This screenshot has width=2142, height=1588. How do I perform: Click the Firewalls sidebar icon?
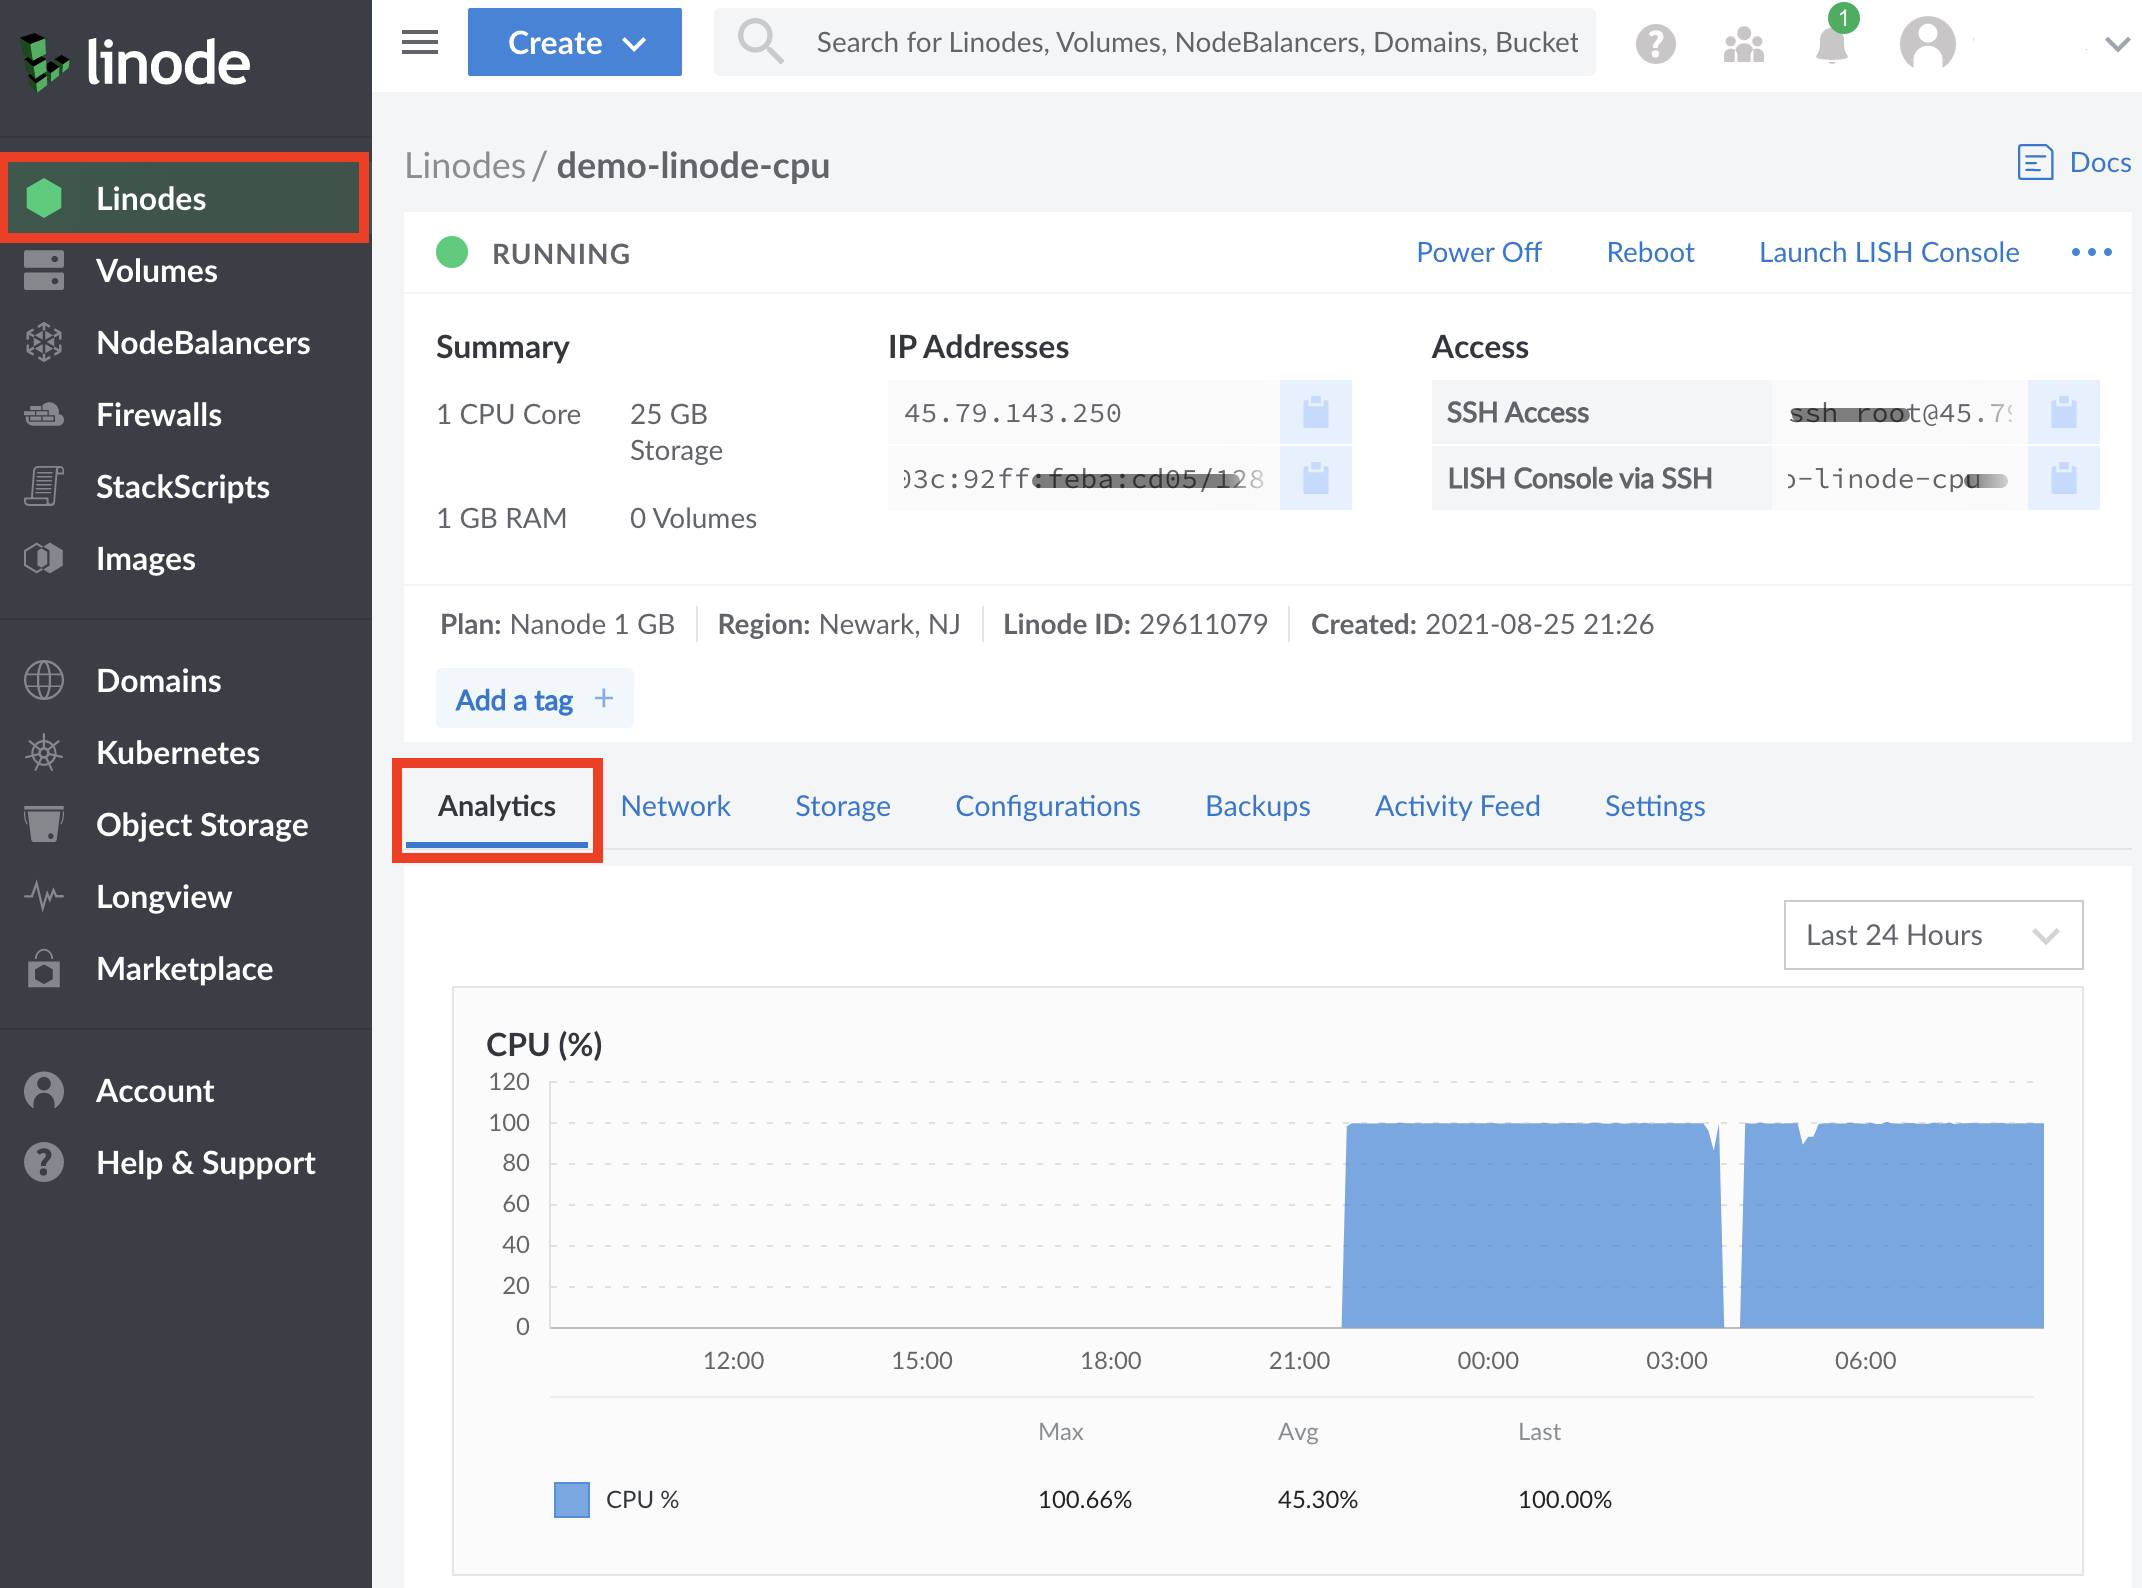44,414
